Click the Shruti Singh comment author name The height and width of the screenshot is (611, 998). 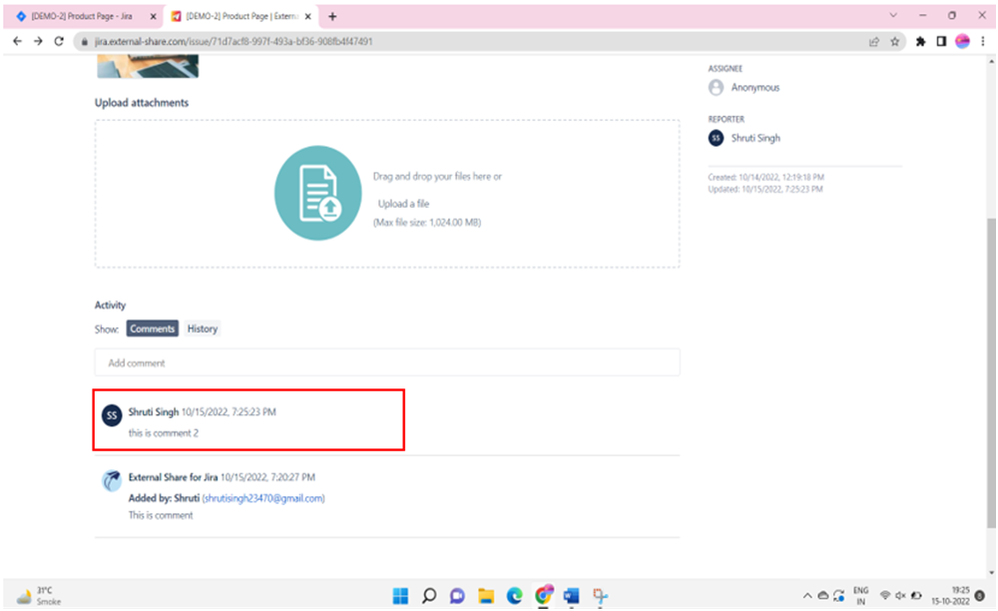(x=153, y=412)
